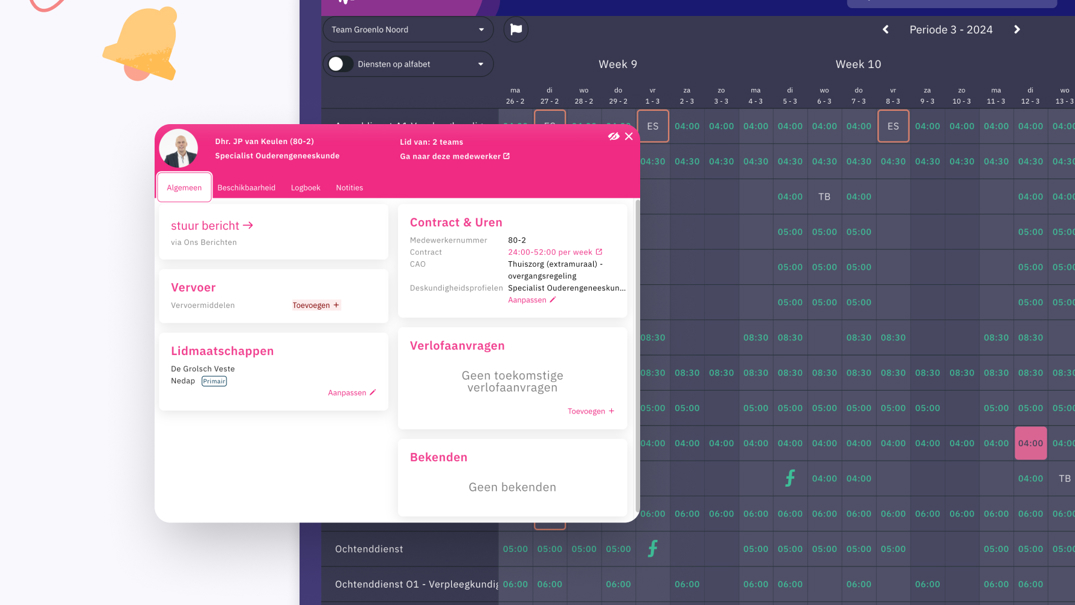Switch to the Beschikbaarheid tab
The image size is (1075, 605).
[x=246, y=188]
